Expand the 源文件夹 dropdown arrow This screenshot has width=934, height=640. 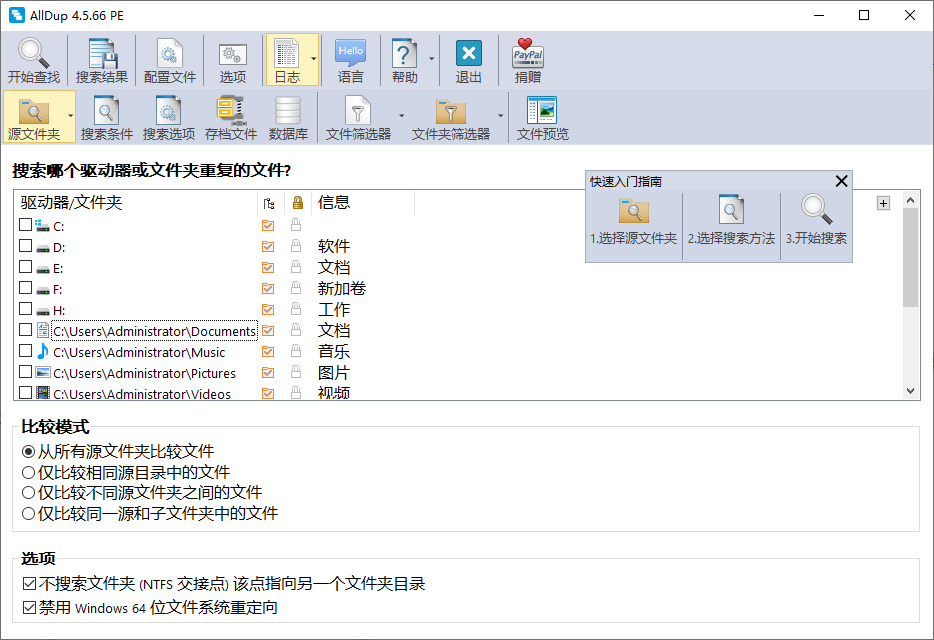tap(70, 116)
